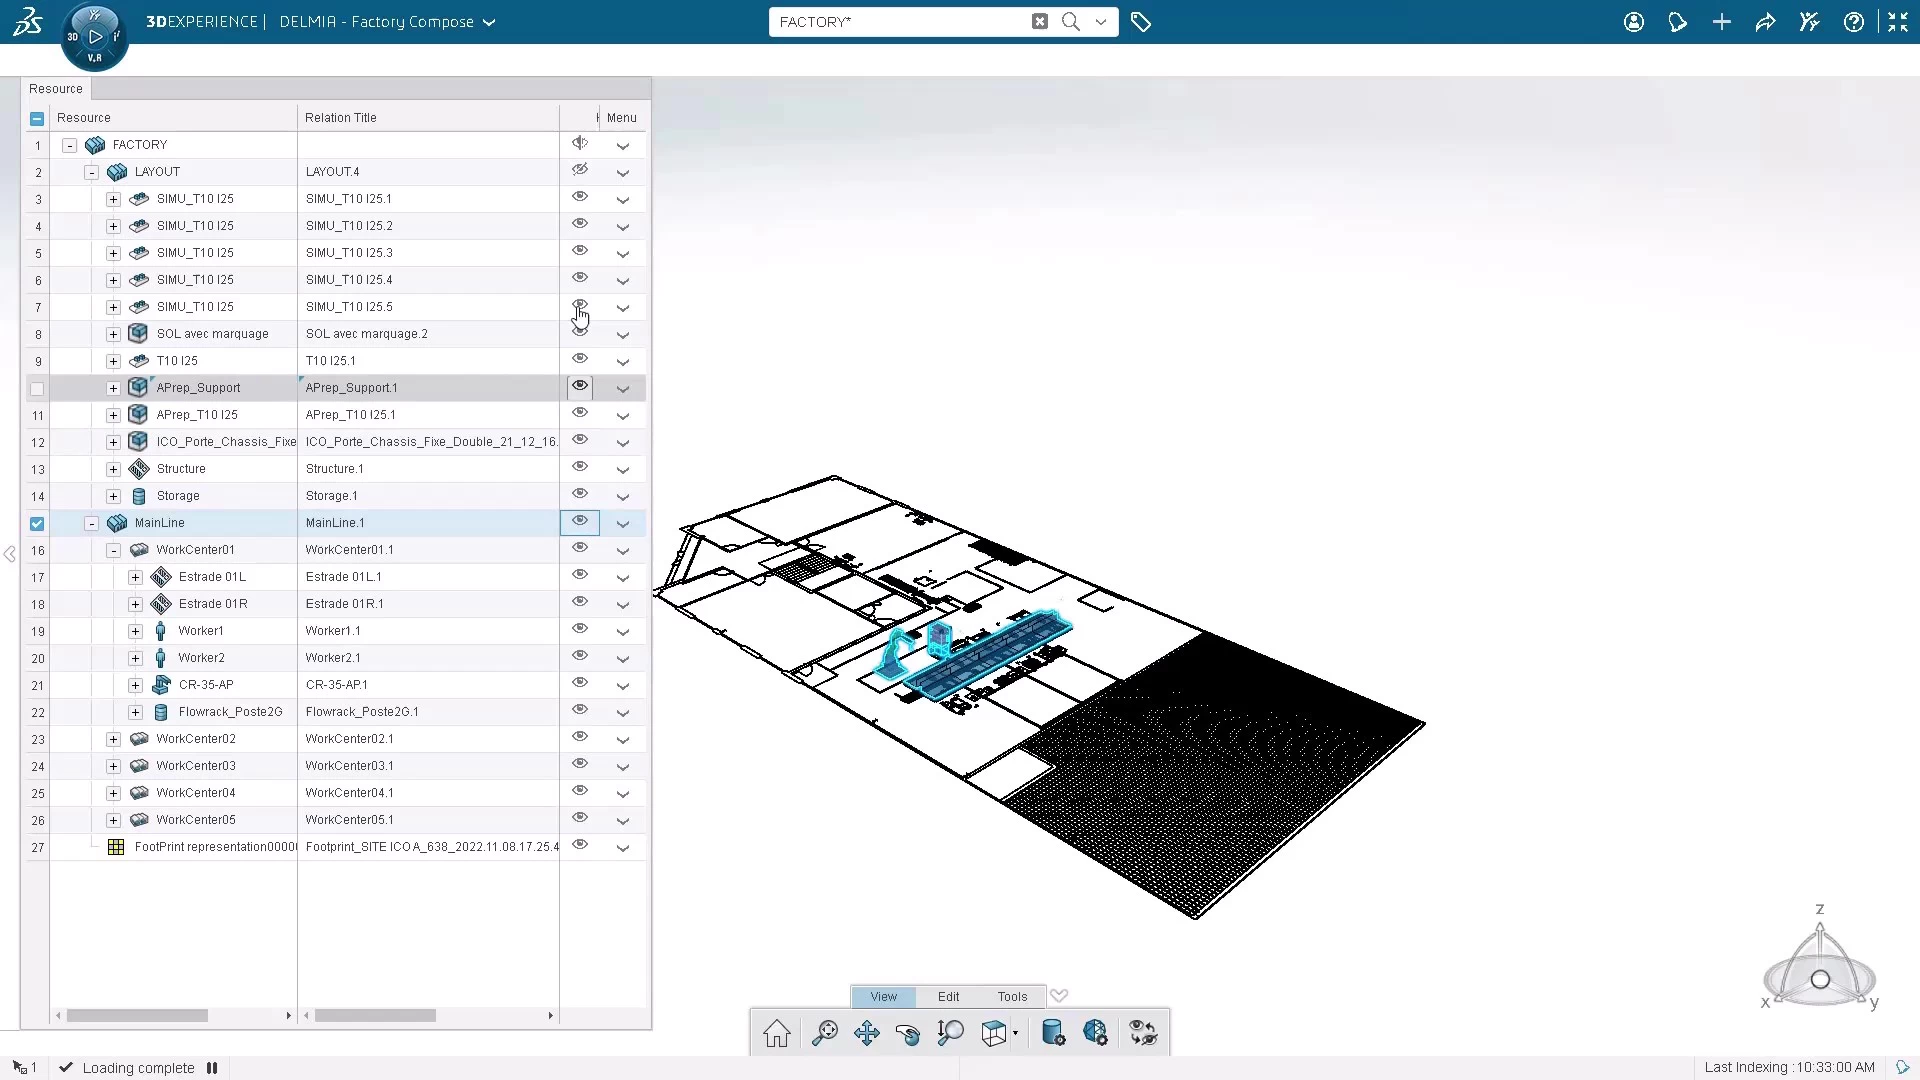Toggle visibility of APrep_Support row
The height and width of the screenshot is (1080, 1920).
click(580, 386)
